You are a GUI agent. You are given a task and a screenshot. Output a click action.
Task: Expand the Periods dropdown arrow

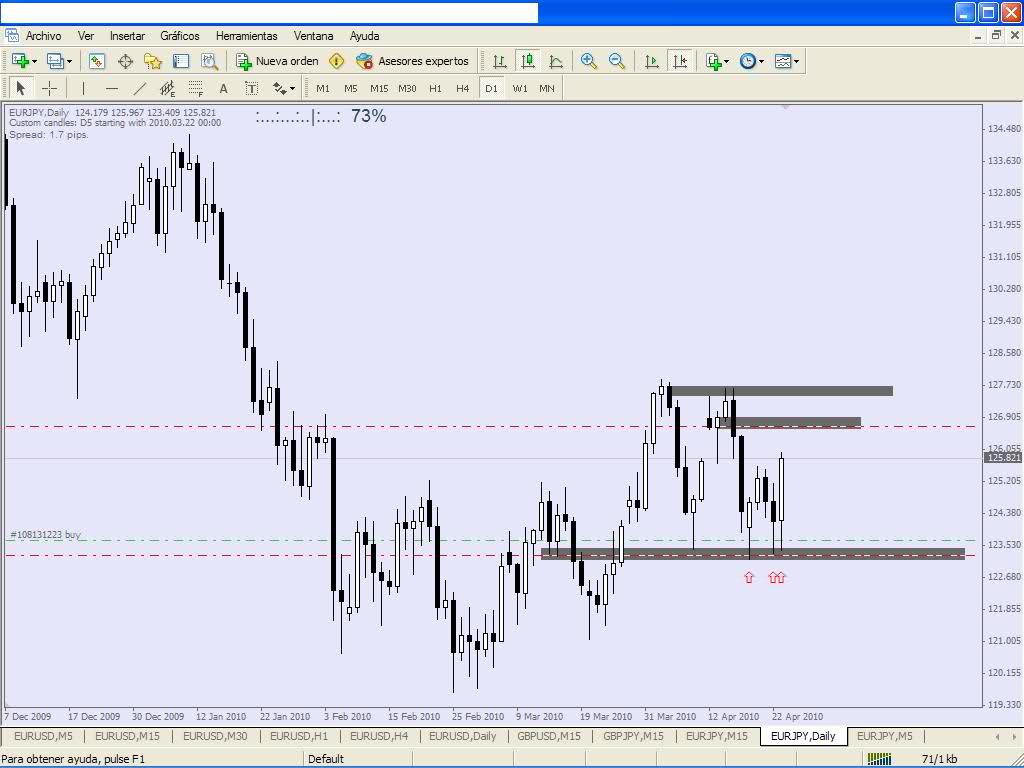(761, 61)
